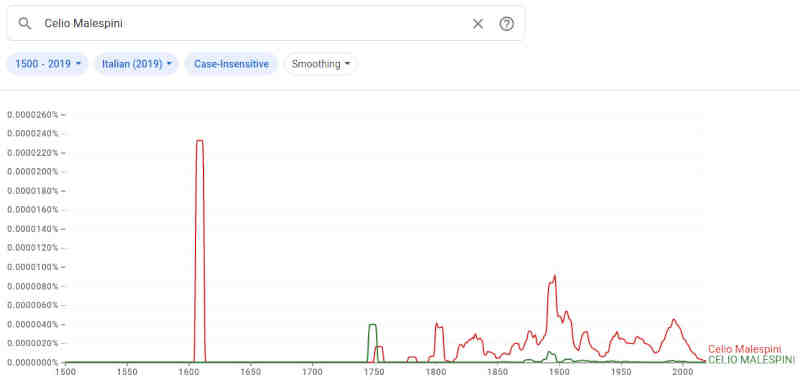Select the green CELIO MALESPINI series label
The height and width of the screenshot is (380, 800).
point(751,360)
